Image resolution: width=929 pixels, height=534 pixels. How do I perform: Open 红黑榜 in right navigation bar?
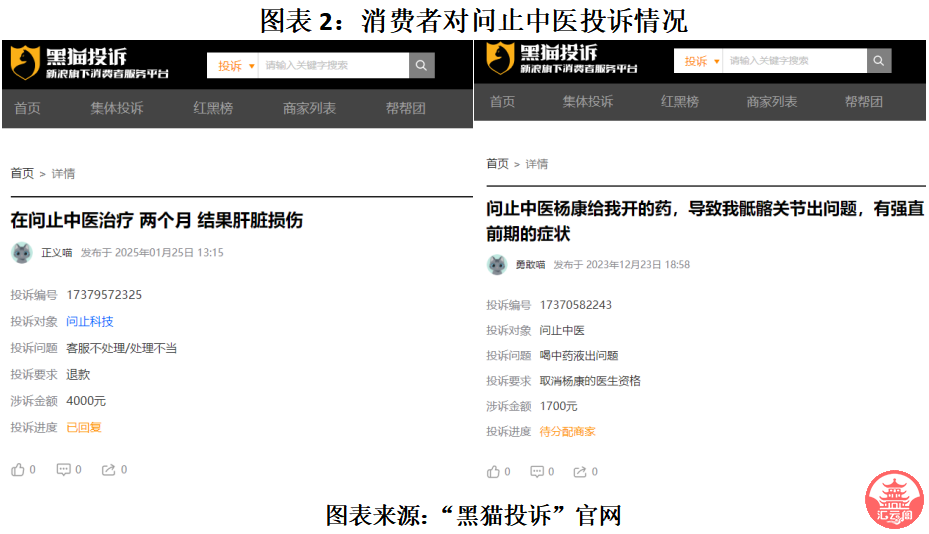pos(680,101)
